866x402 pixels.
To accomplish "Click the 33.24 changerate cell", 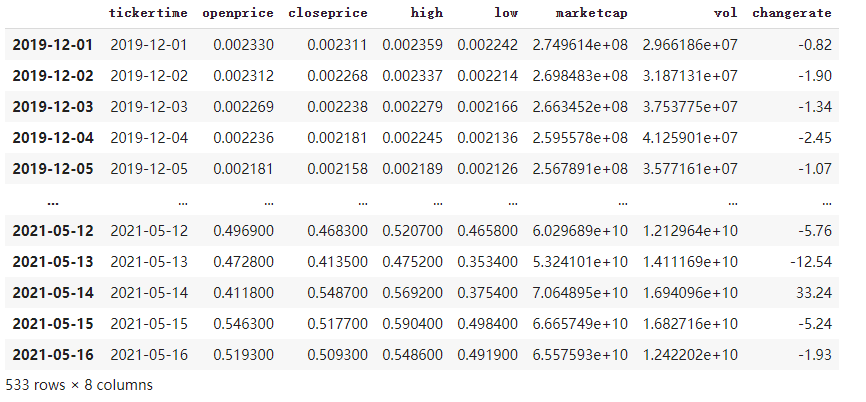I will (x=814, y=293).
